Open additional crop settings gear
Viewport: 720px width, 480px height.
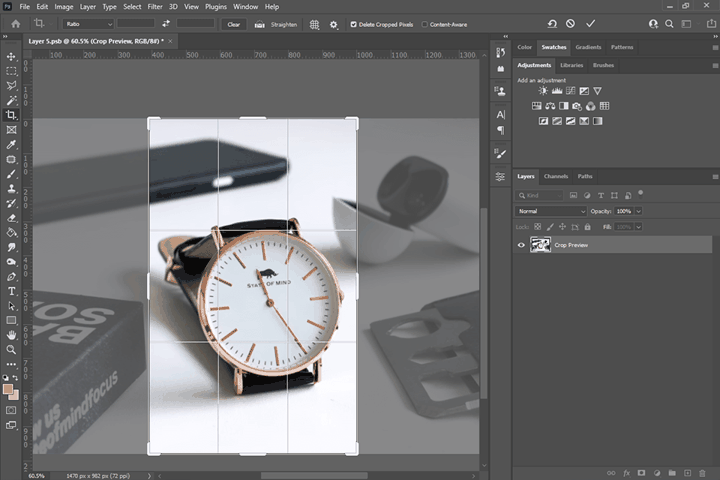click(x=334, y=24)
